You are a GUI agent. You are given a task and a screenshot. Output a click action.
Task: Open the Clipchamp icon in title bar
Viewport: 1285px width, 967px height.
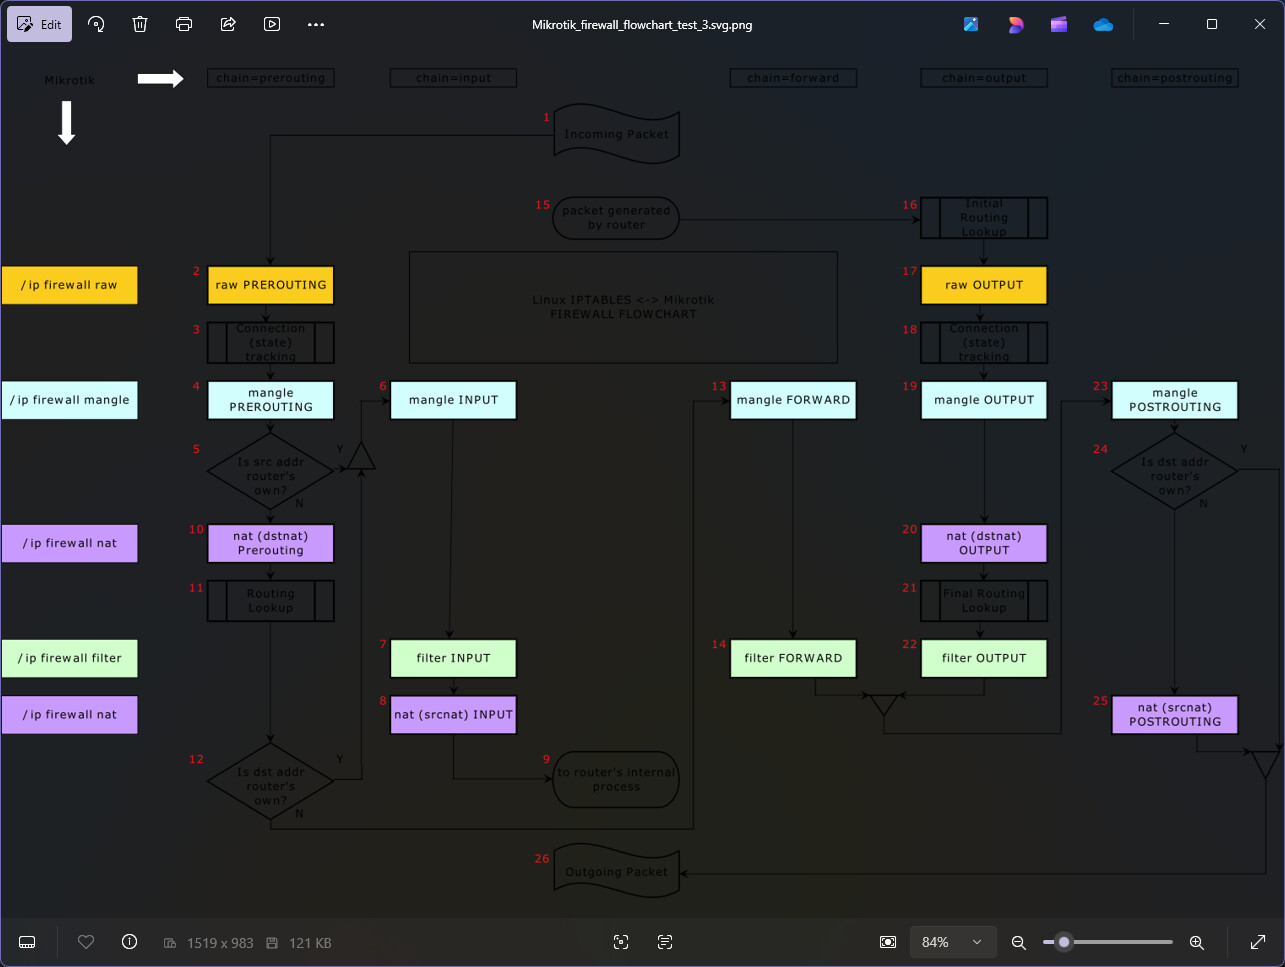pos(1059,24)
